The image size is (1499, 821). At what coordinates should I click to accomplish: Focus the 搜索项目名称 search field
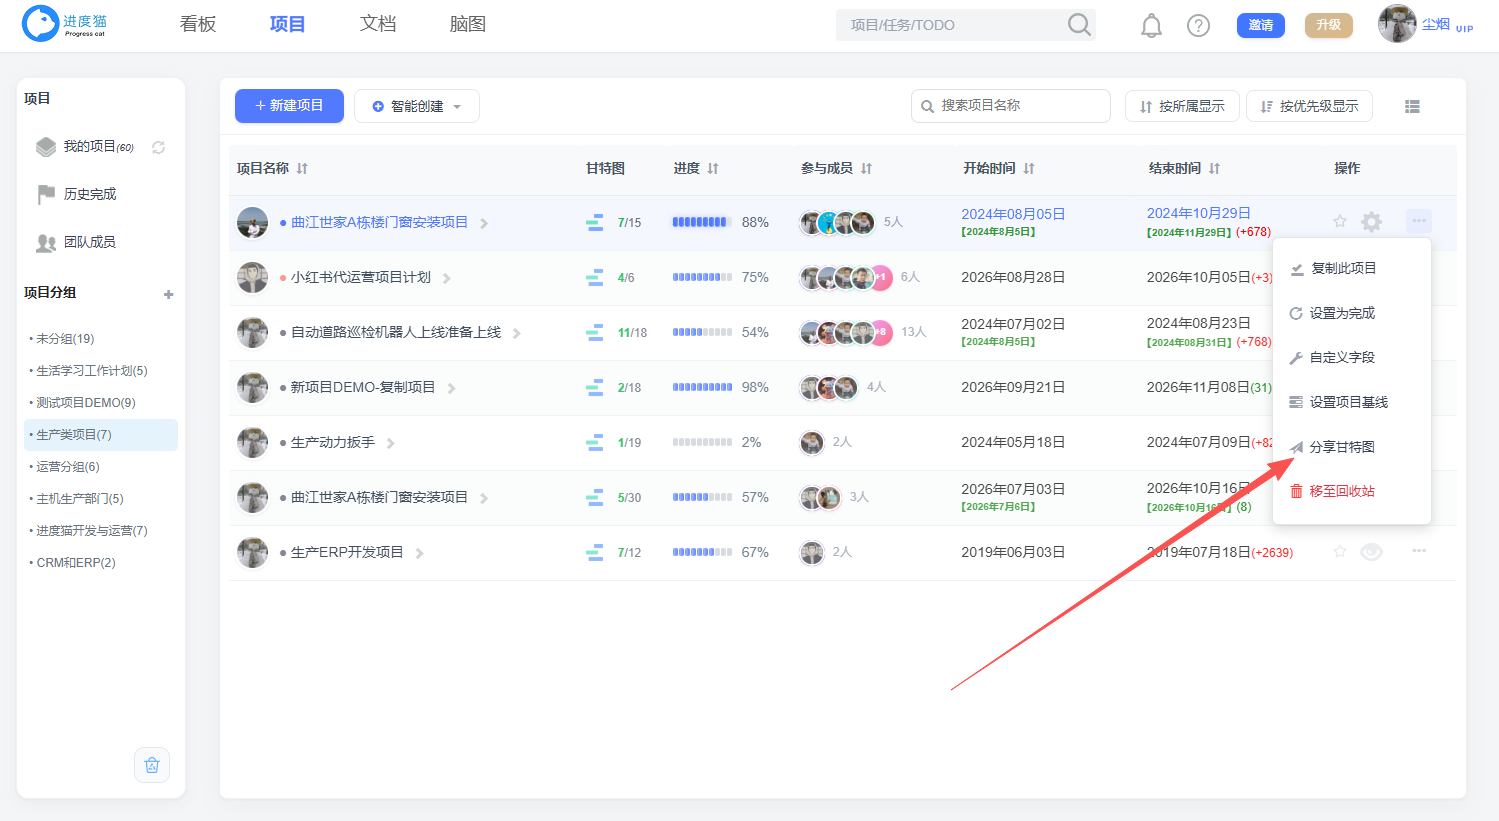pyautogui.click(x=1011, y=106)
